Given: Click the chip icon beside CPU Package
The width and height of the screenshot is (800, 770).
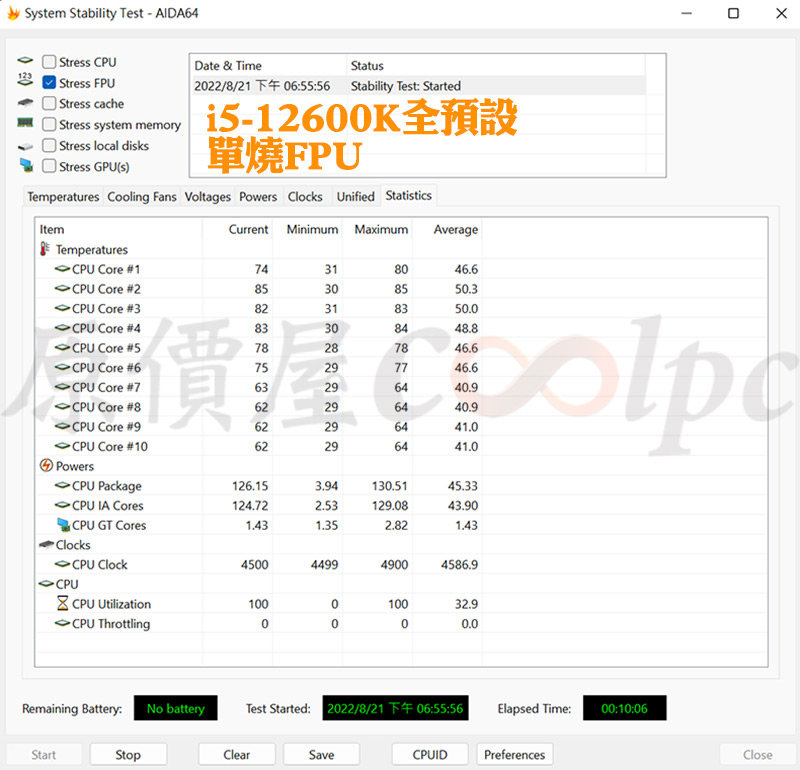Looking at the screenshot, I should (62, 485).
